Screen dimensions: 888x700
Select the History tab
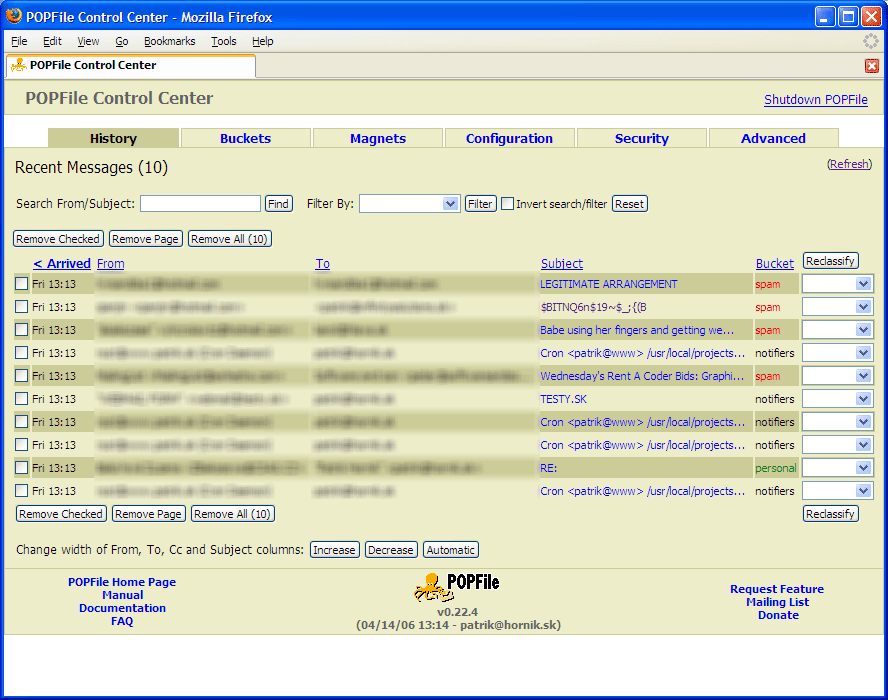pyautogui.click(x=113, y=138)
